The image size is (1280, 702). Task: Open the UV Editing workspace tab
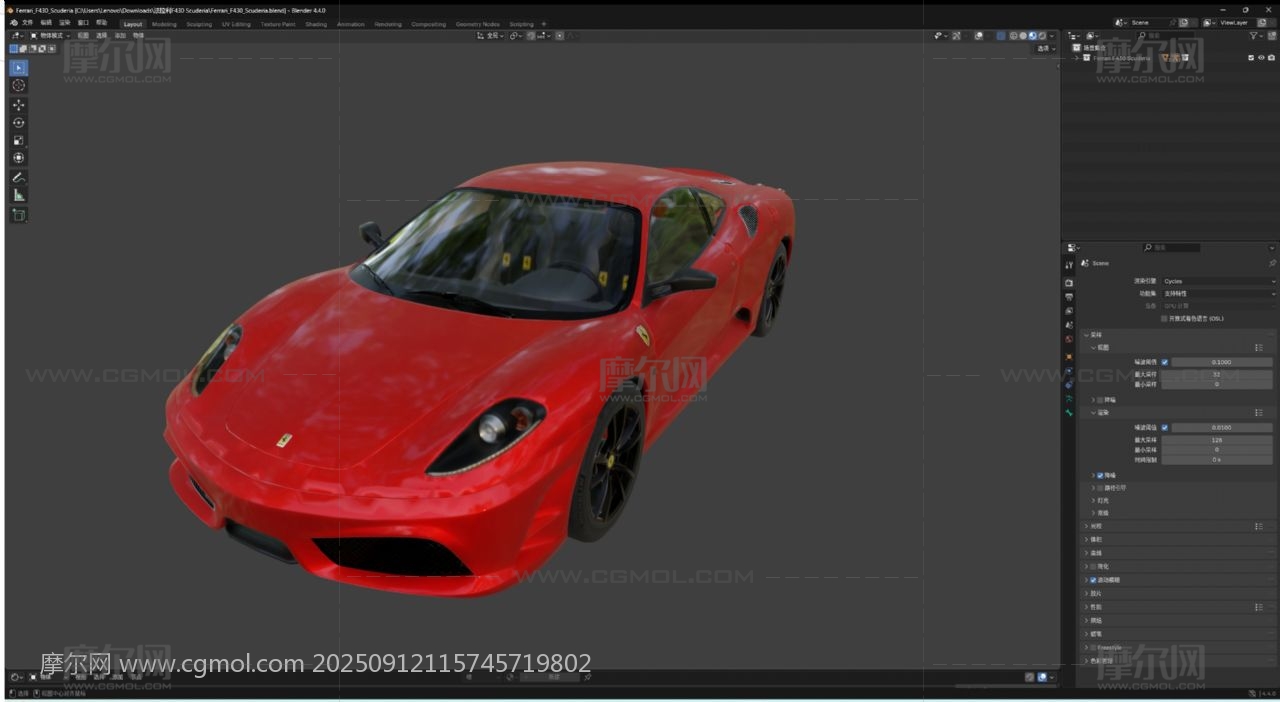coord(236,24)
